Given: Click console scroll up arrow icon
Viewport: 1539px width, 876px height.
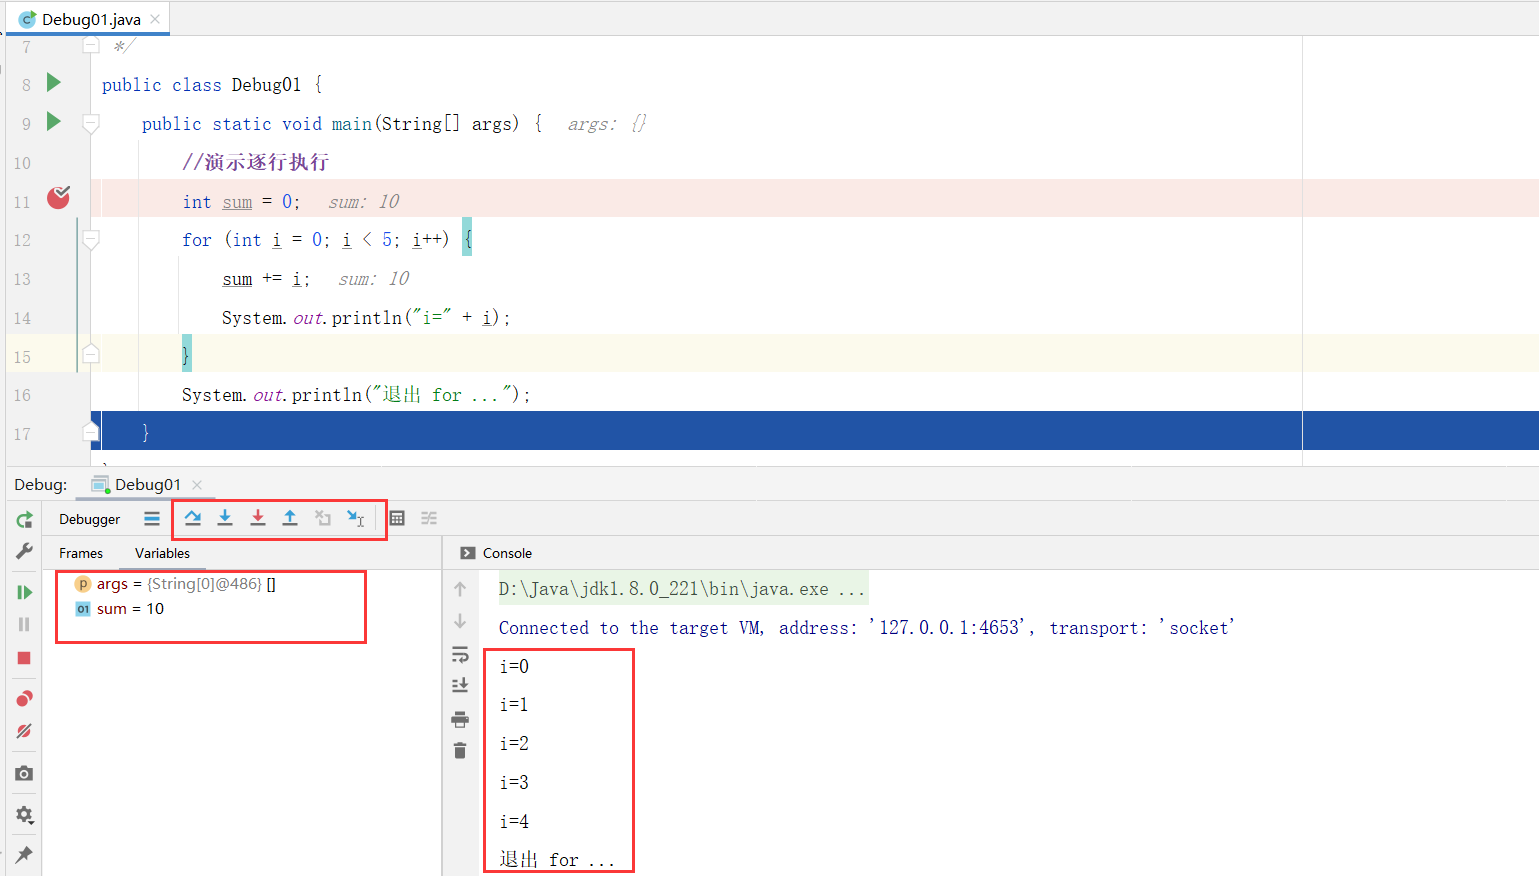Looking at the screenshot, I should pyautogui.click(x=460, y=589).
